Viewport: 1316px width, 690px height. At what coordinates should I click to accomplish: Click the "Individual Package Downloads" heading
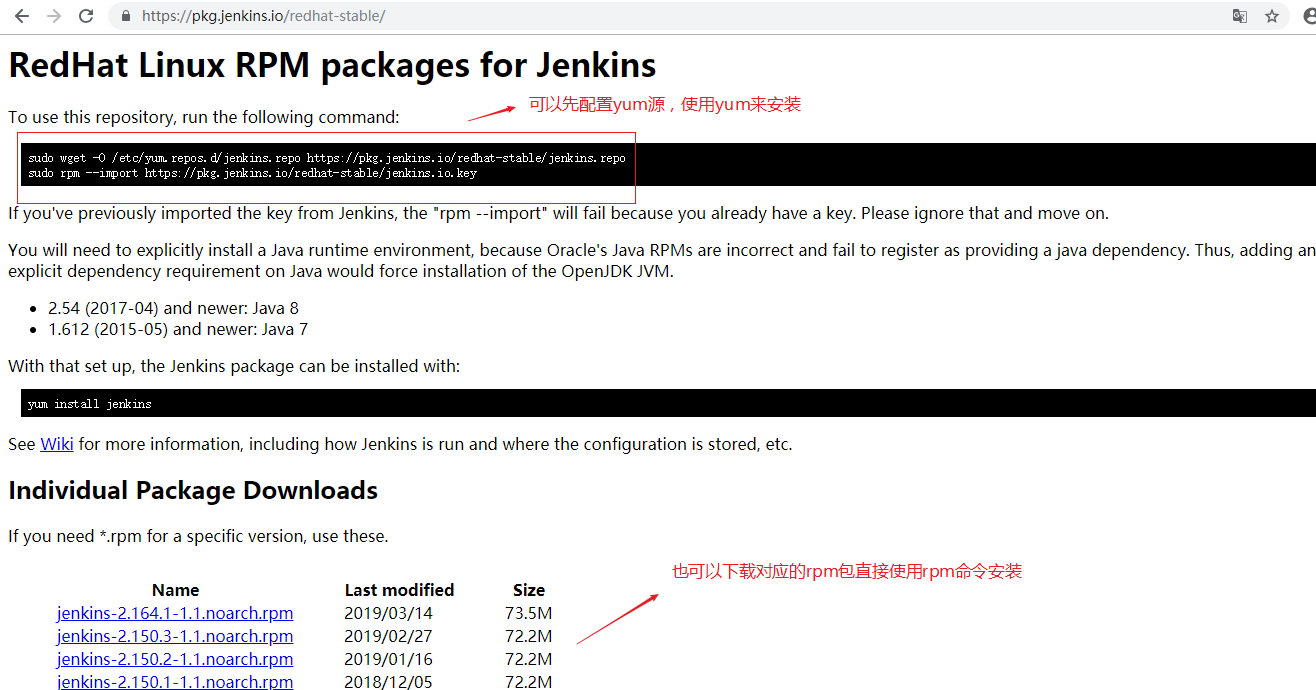point(193,491)
